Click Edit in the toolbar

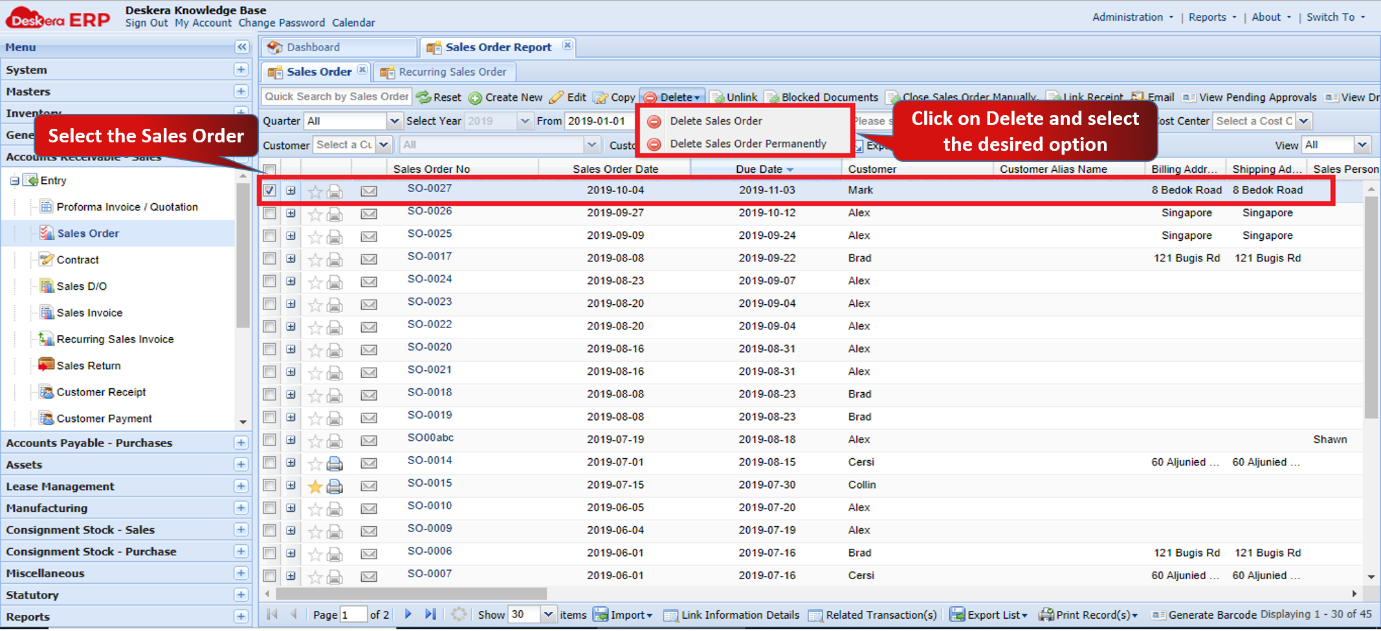[568, 97]
